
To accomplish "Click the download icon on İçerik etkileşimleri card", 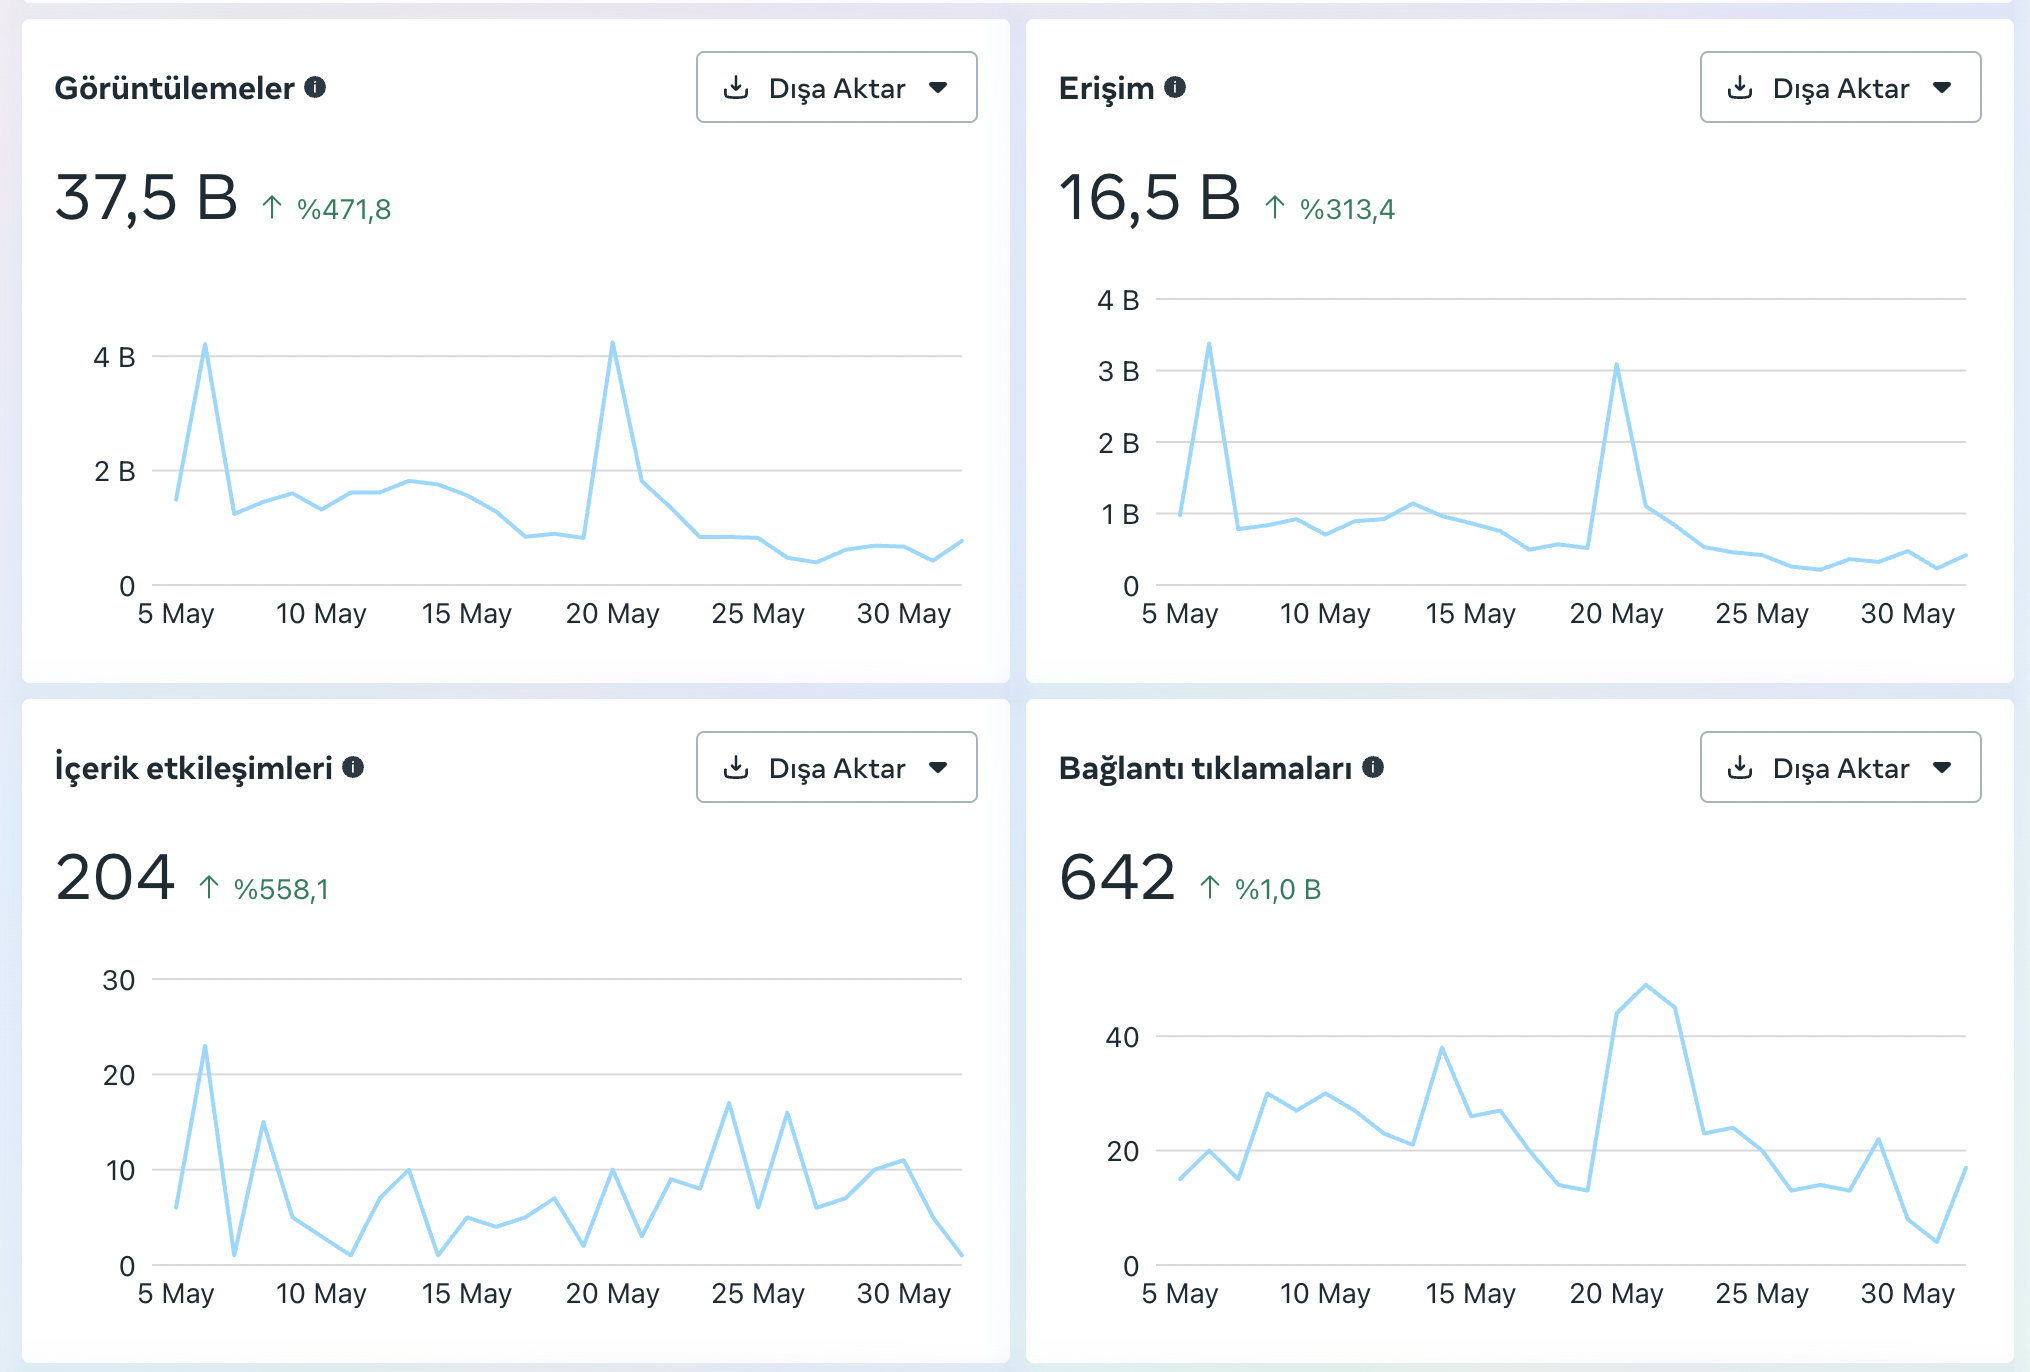I will click(737, 768).
